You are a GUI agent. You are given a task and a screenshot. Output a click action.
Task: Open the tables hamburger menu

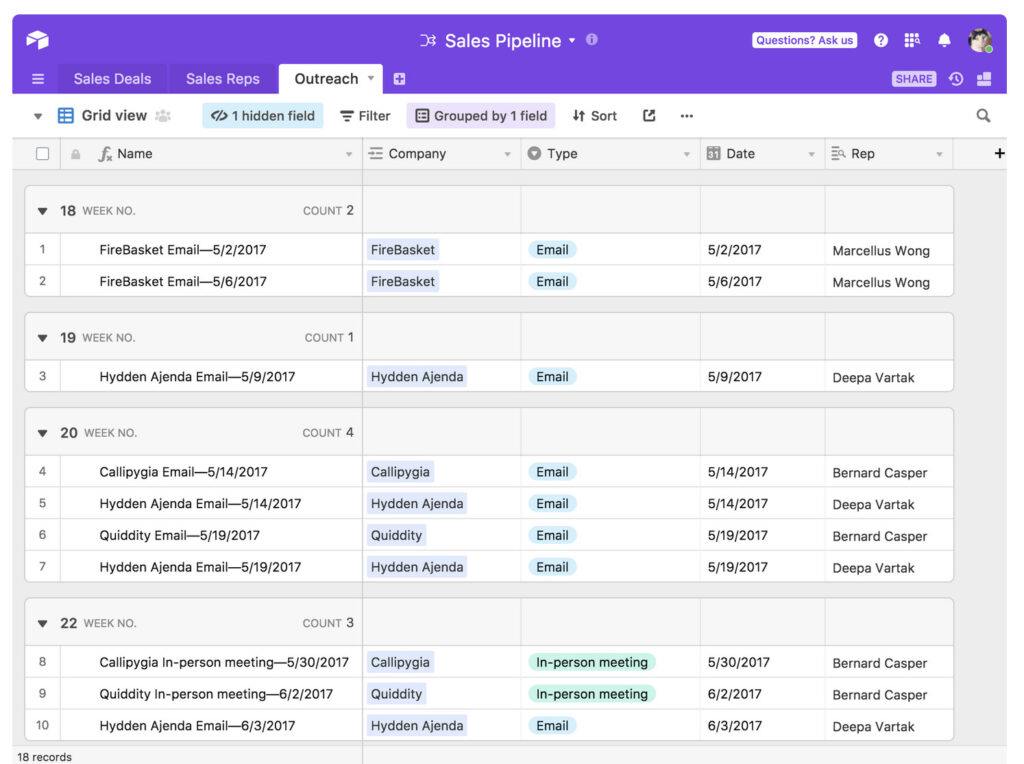38,79
